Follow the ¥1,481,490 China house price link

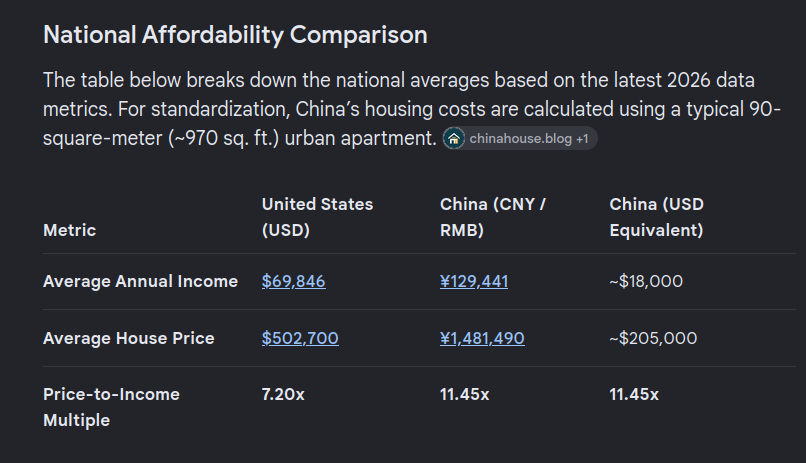(x=482, y=338)
